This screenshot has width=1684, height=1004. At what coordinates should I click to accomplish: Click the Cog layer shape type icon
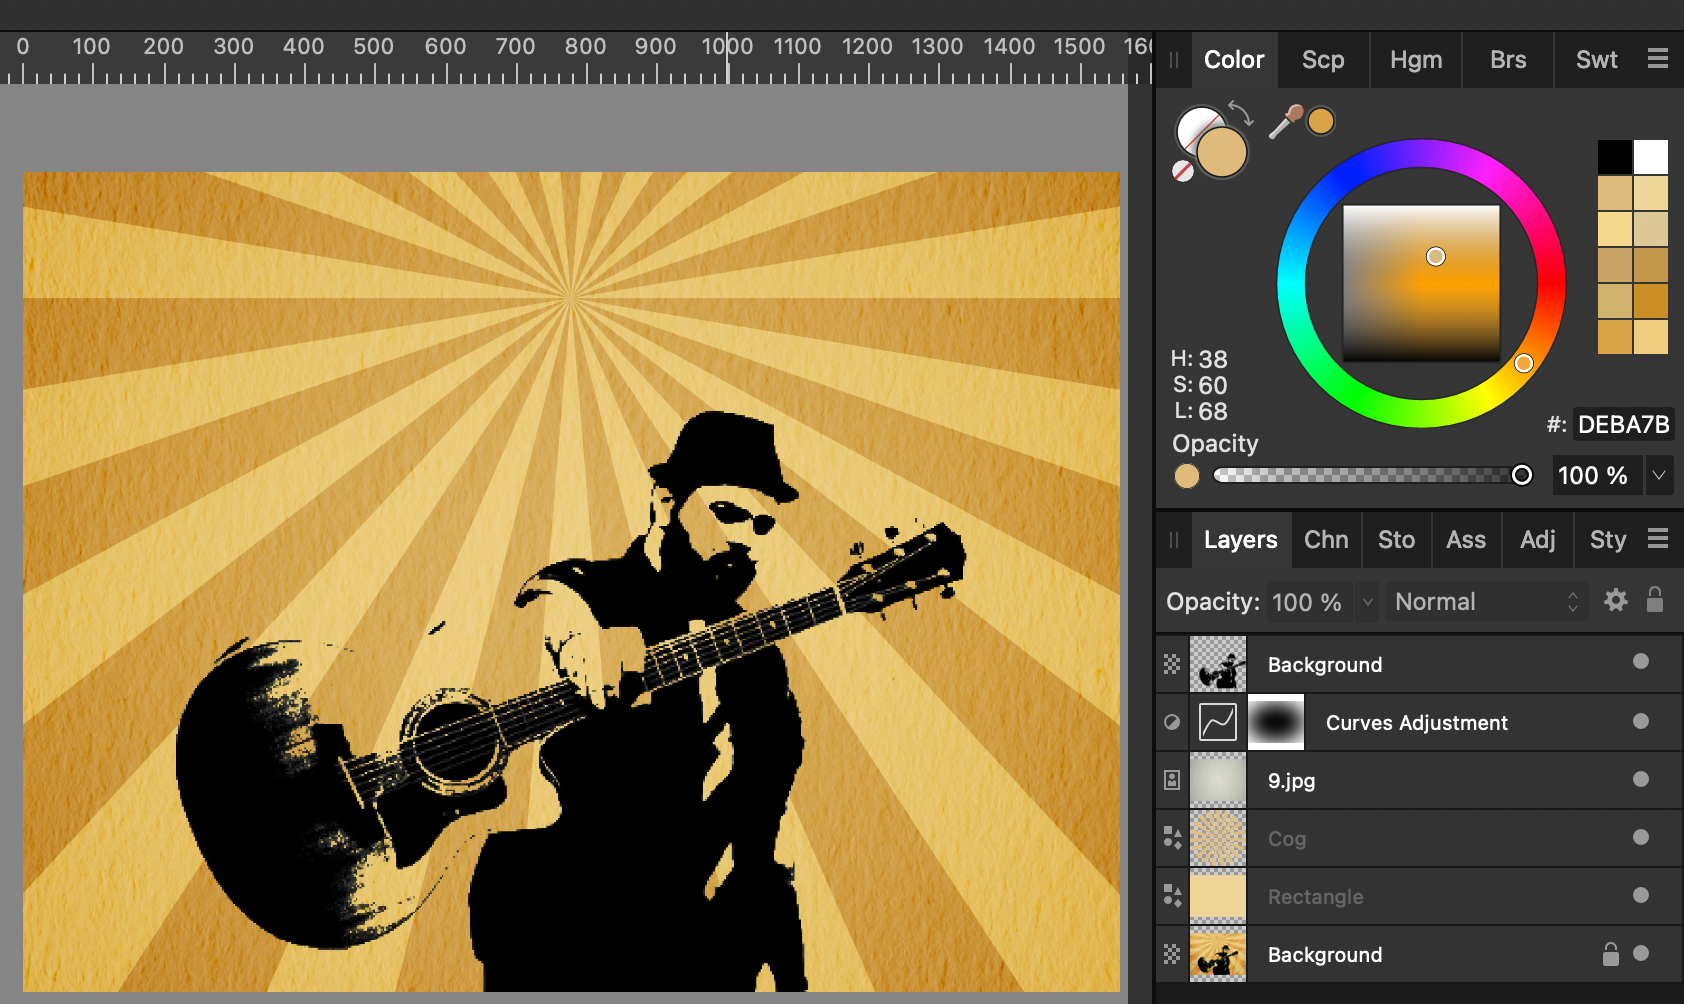(1172, 838)
